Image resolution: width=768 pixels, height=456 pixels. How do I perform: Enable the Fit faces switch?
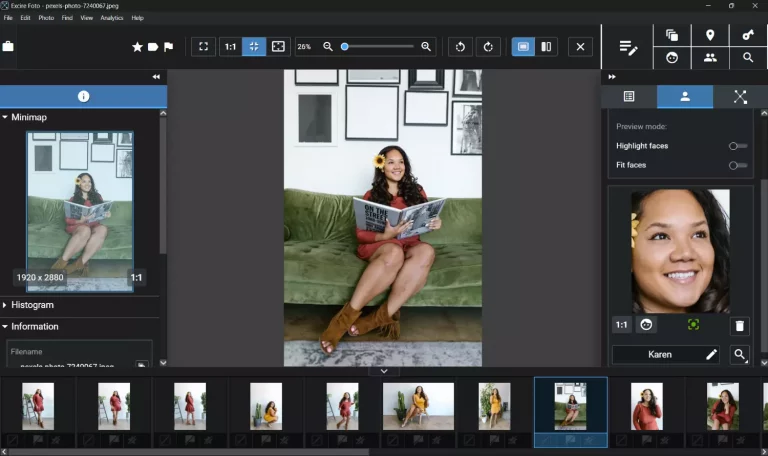(x=738, y=165)
